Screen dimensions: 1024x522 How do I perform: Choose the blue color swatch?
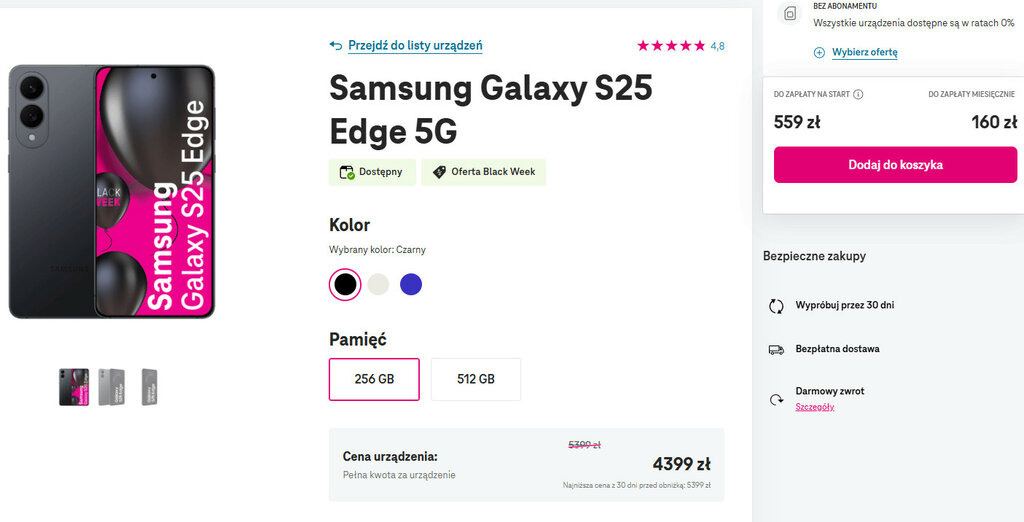click(x=411, y=285)
